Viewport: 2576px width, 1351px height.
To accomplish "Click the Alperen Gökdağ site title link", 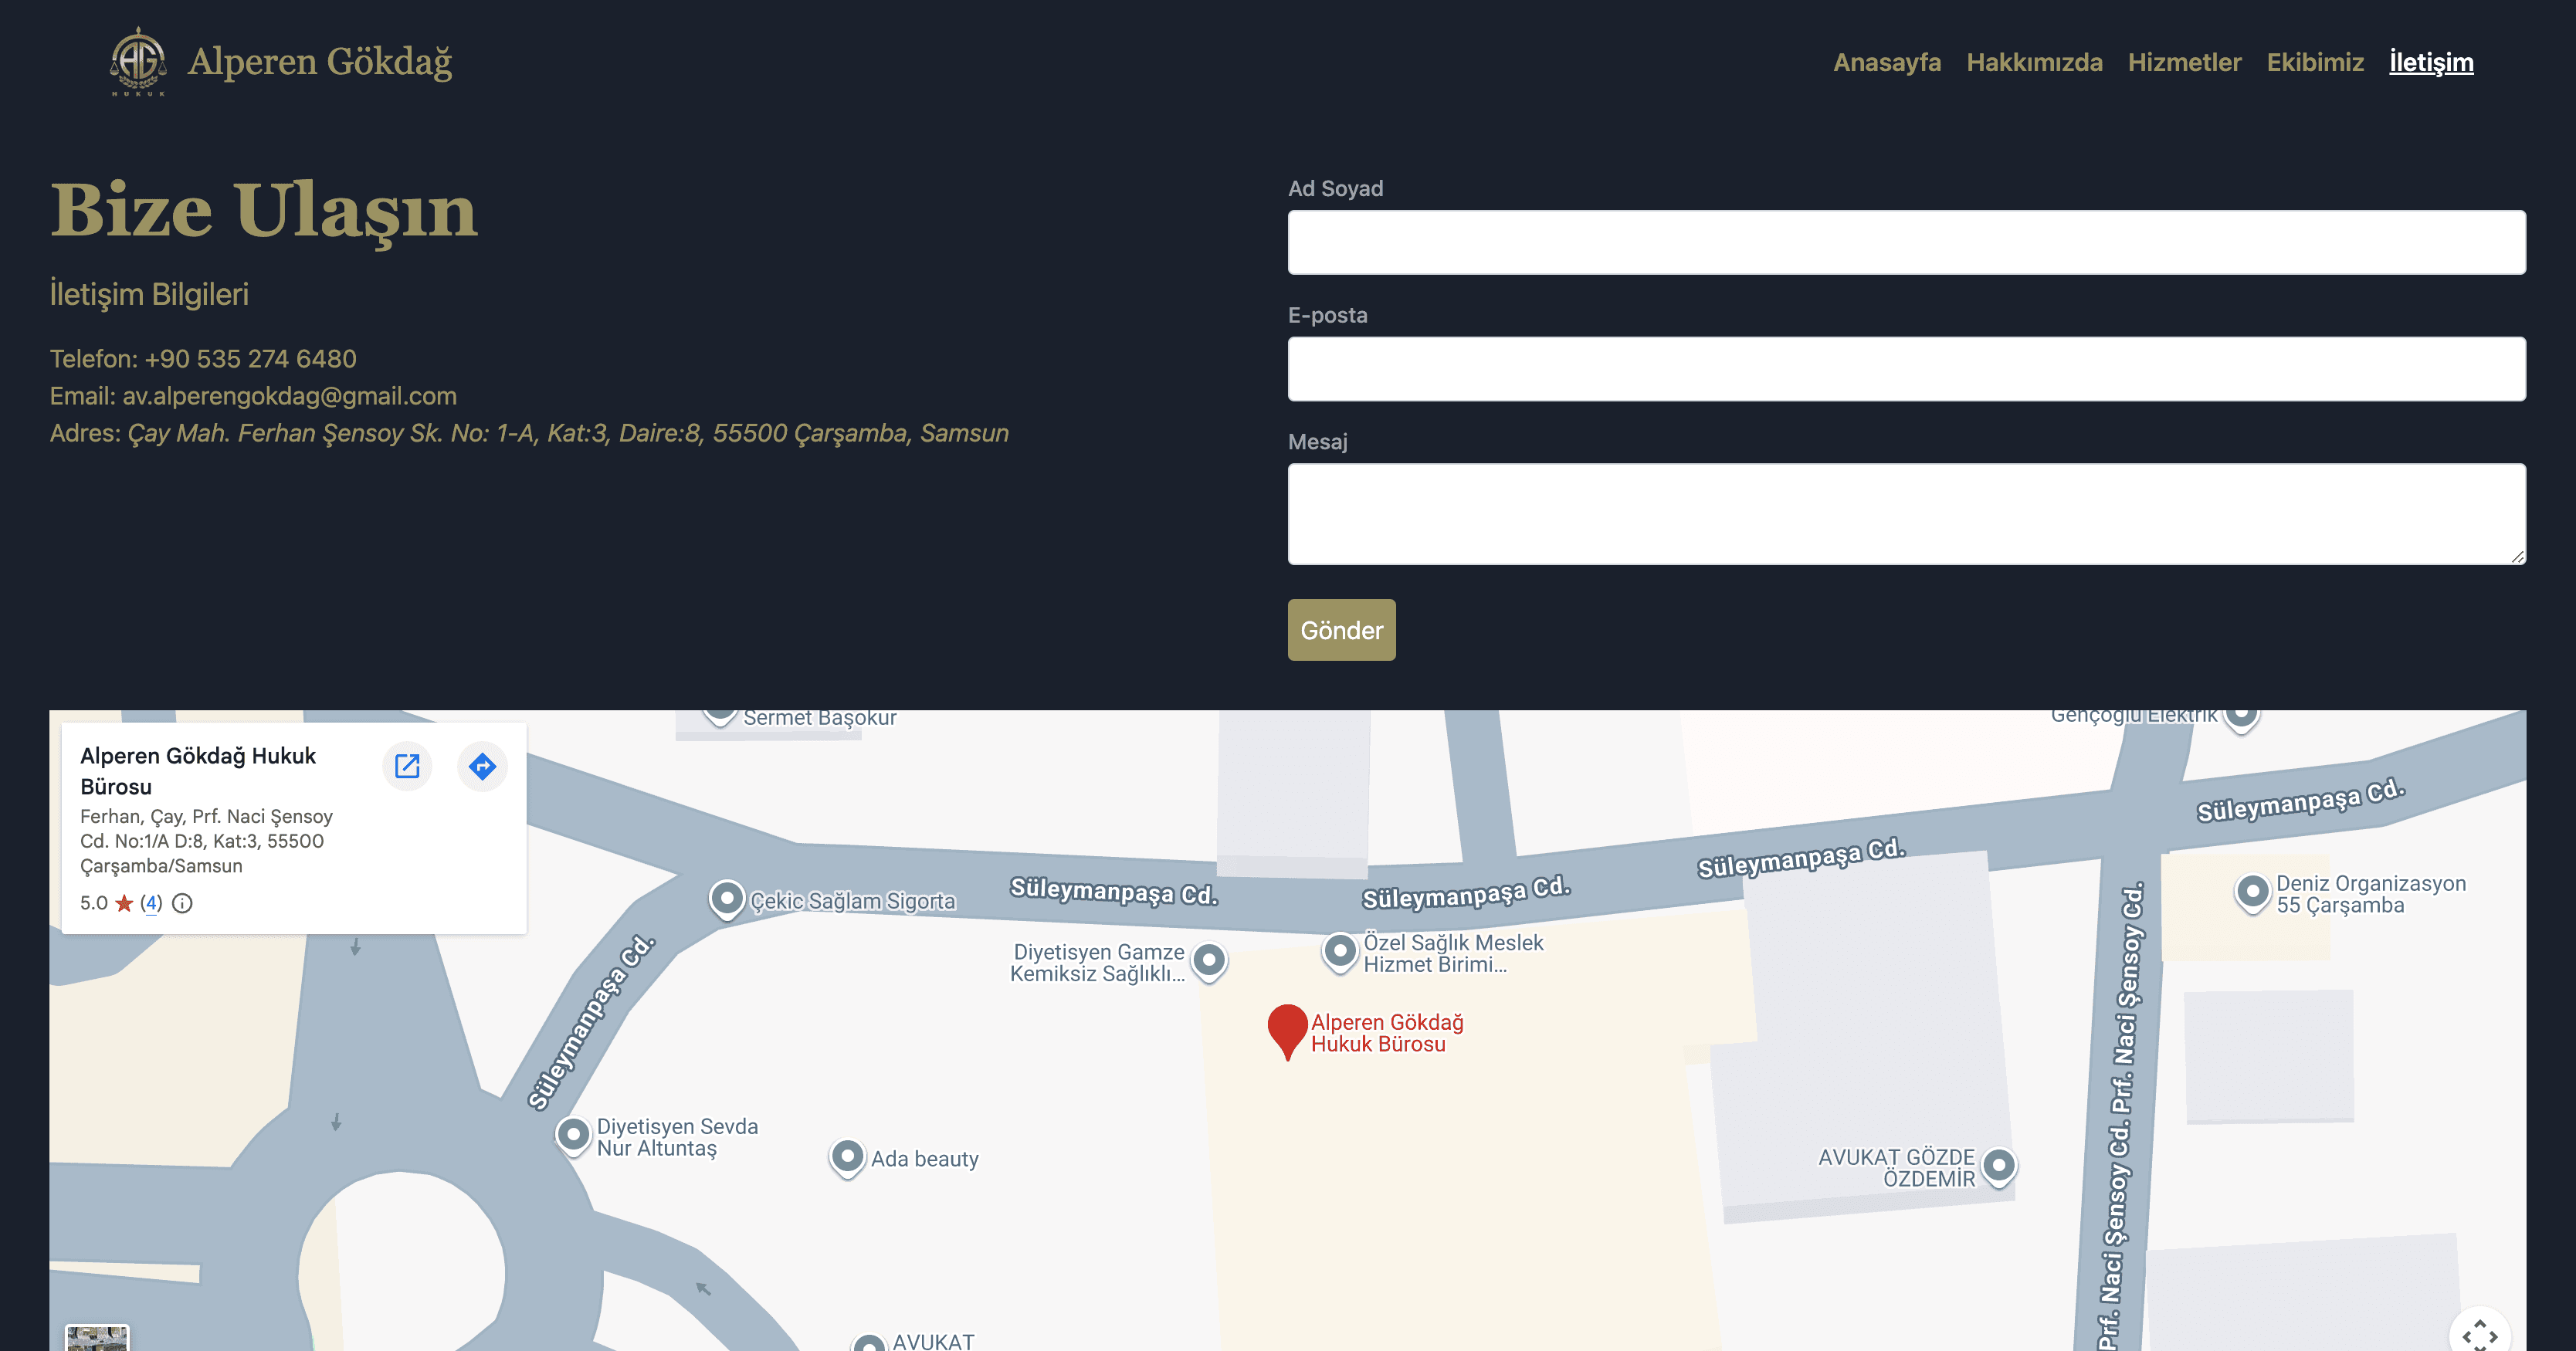I will [320, 62].
